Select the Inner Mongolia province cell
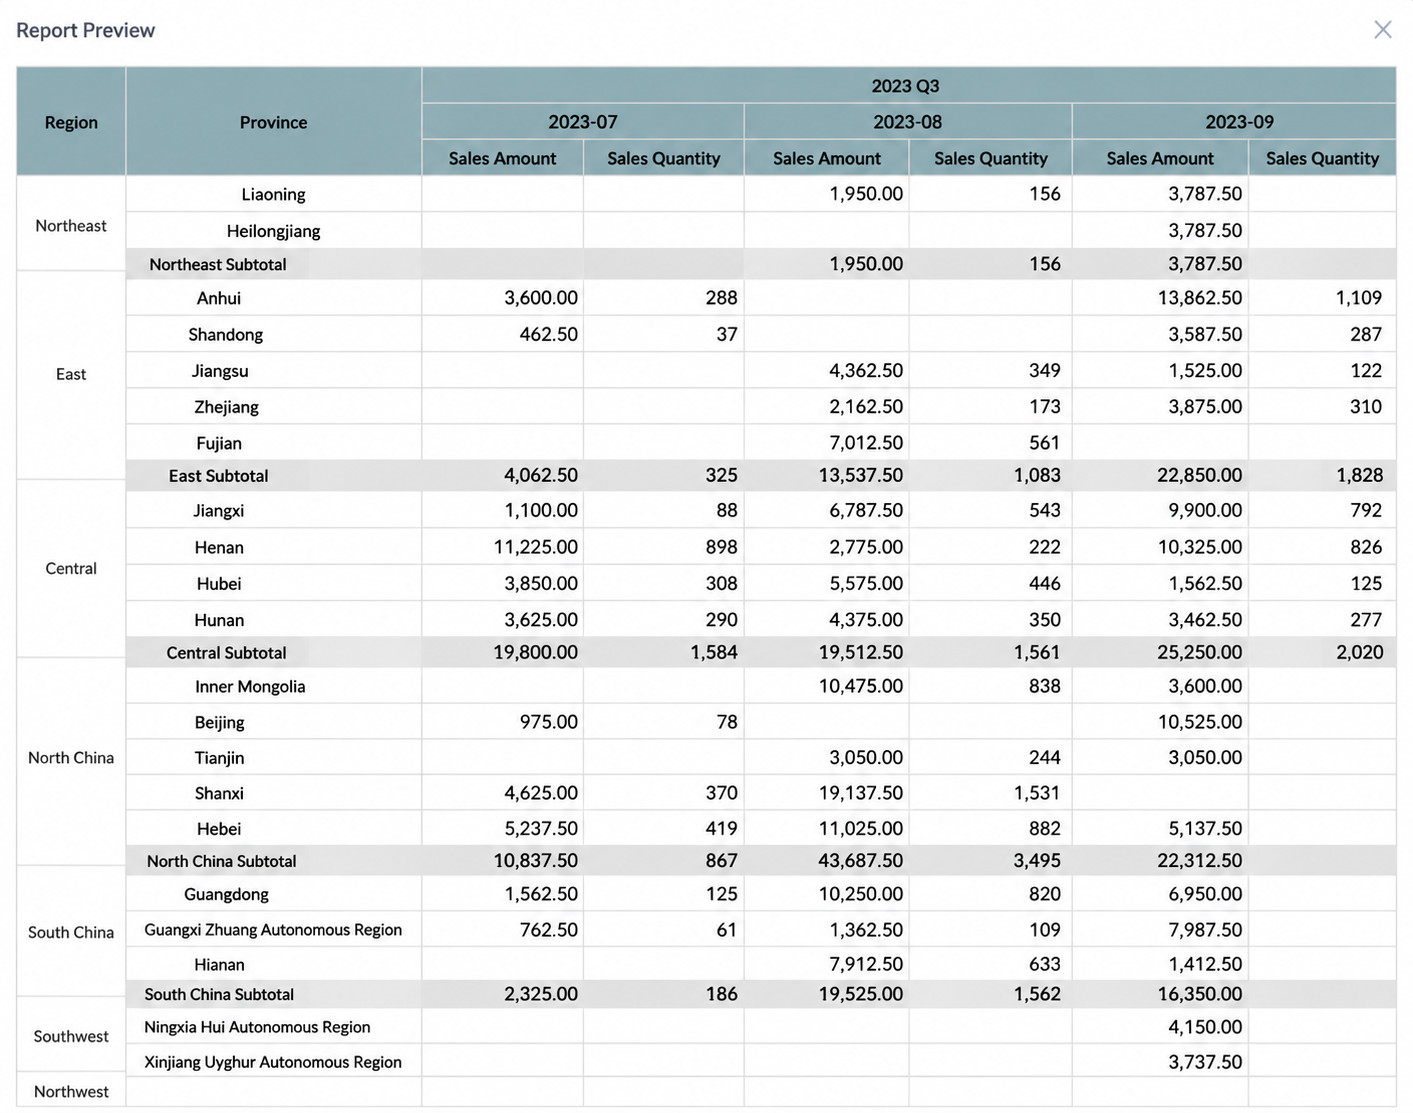1413x1113 pixels. click(x=273, y=687)
